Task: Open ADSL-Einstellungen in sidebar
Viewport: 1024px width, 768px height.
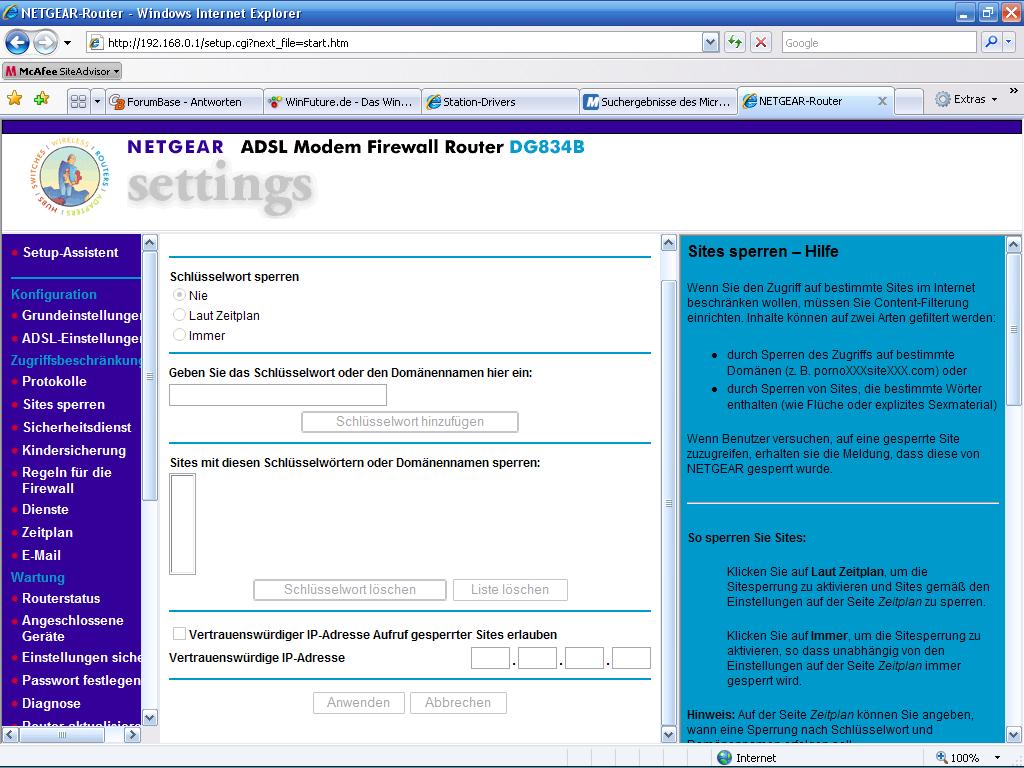Action: [x=81, y=338]
